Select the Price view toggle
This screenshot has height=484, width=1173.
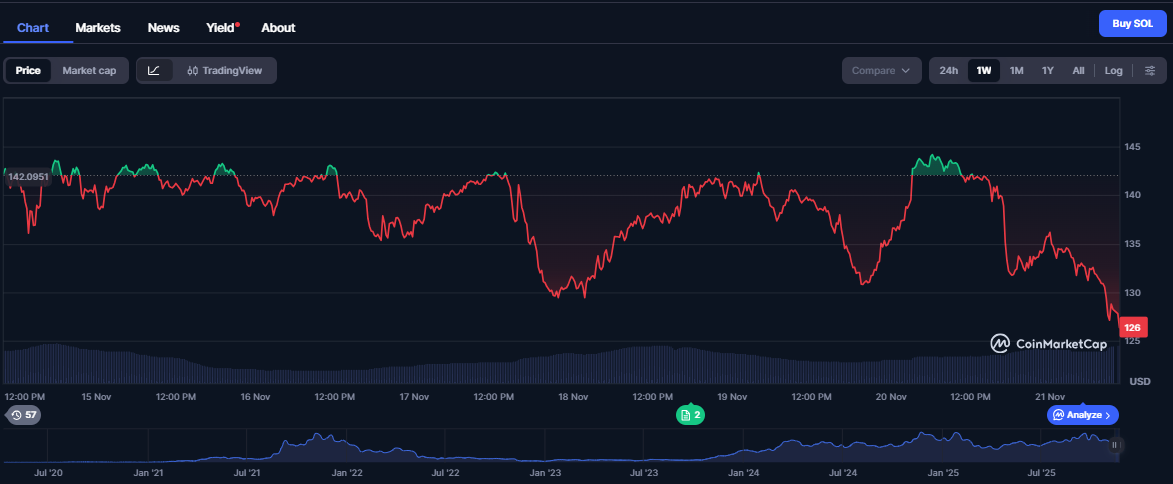coord(28,70)
